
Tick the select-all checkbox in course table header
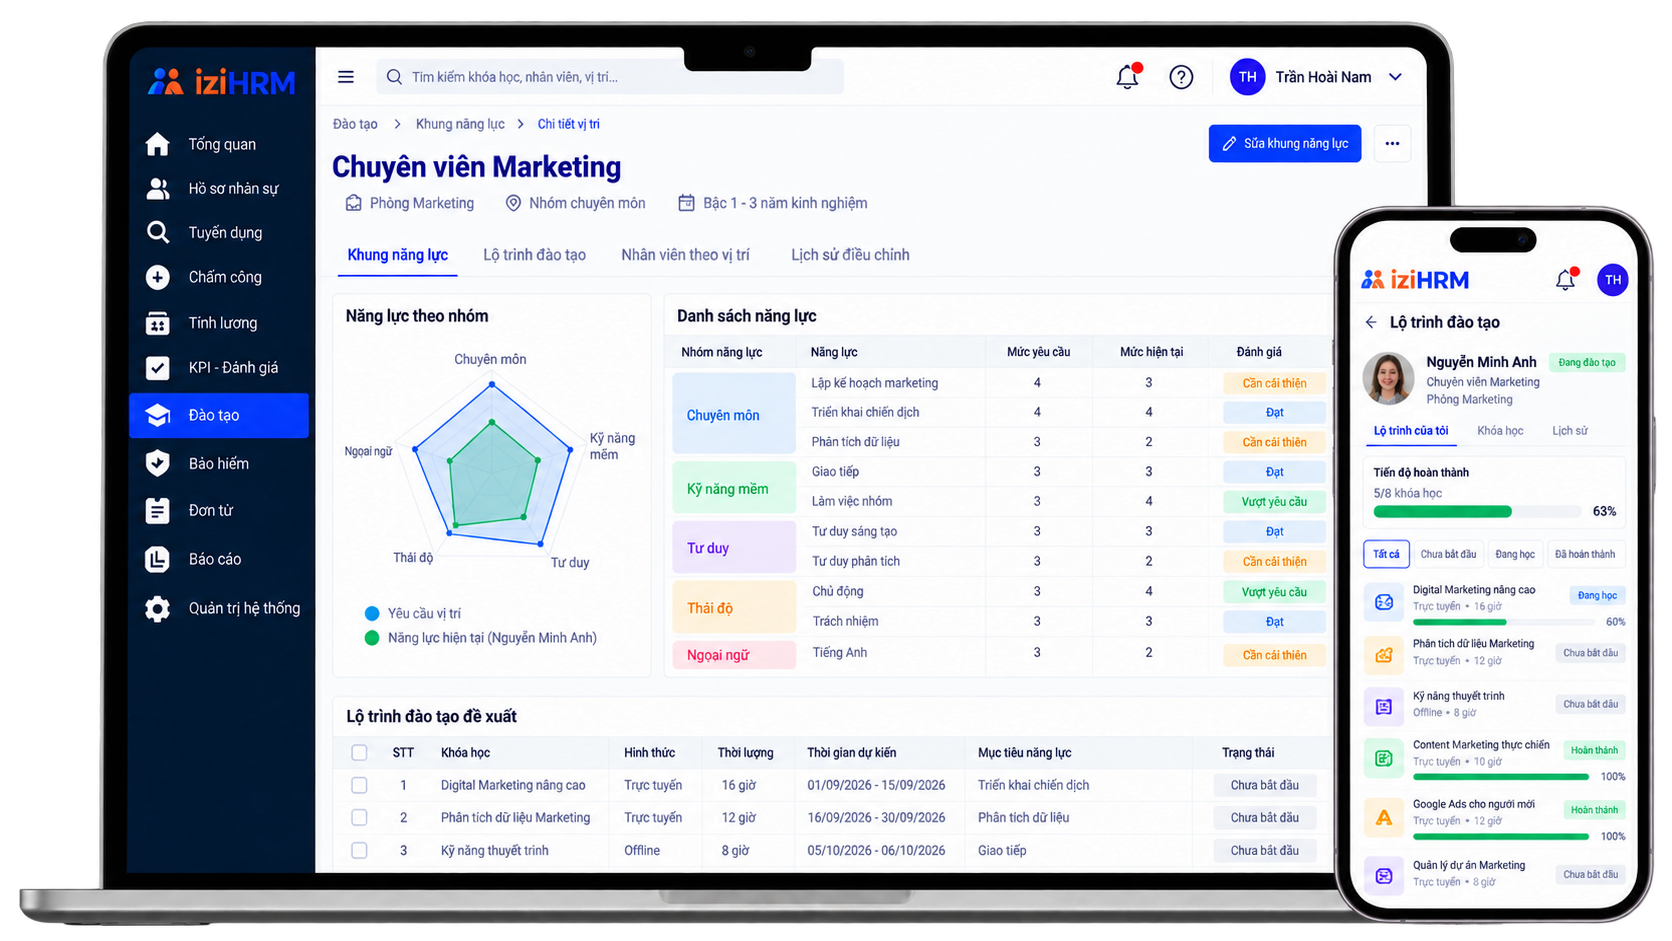click(359, 753)
